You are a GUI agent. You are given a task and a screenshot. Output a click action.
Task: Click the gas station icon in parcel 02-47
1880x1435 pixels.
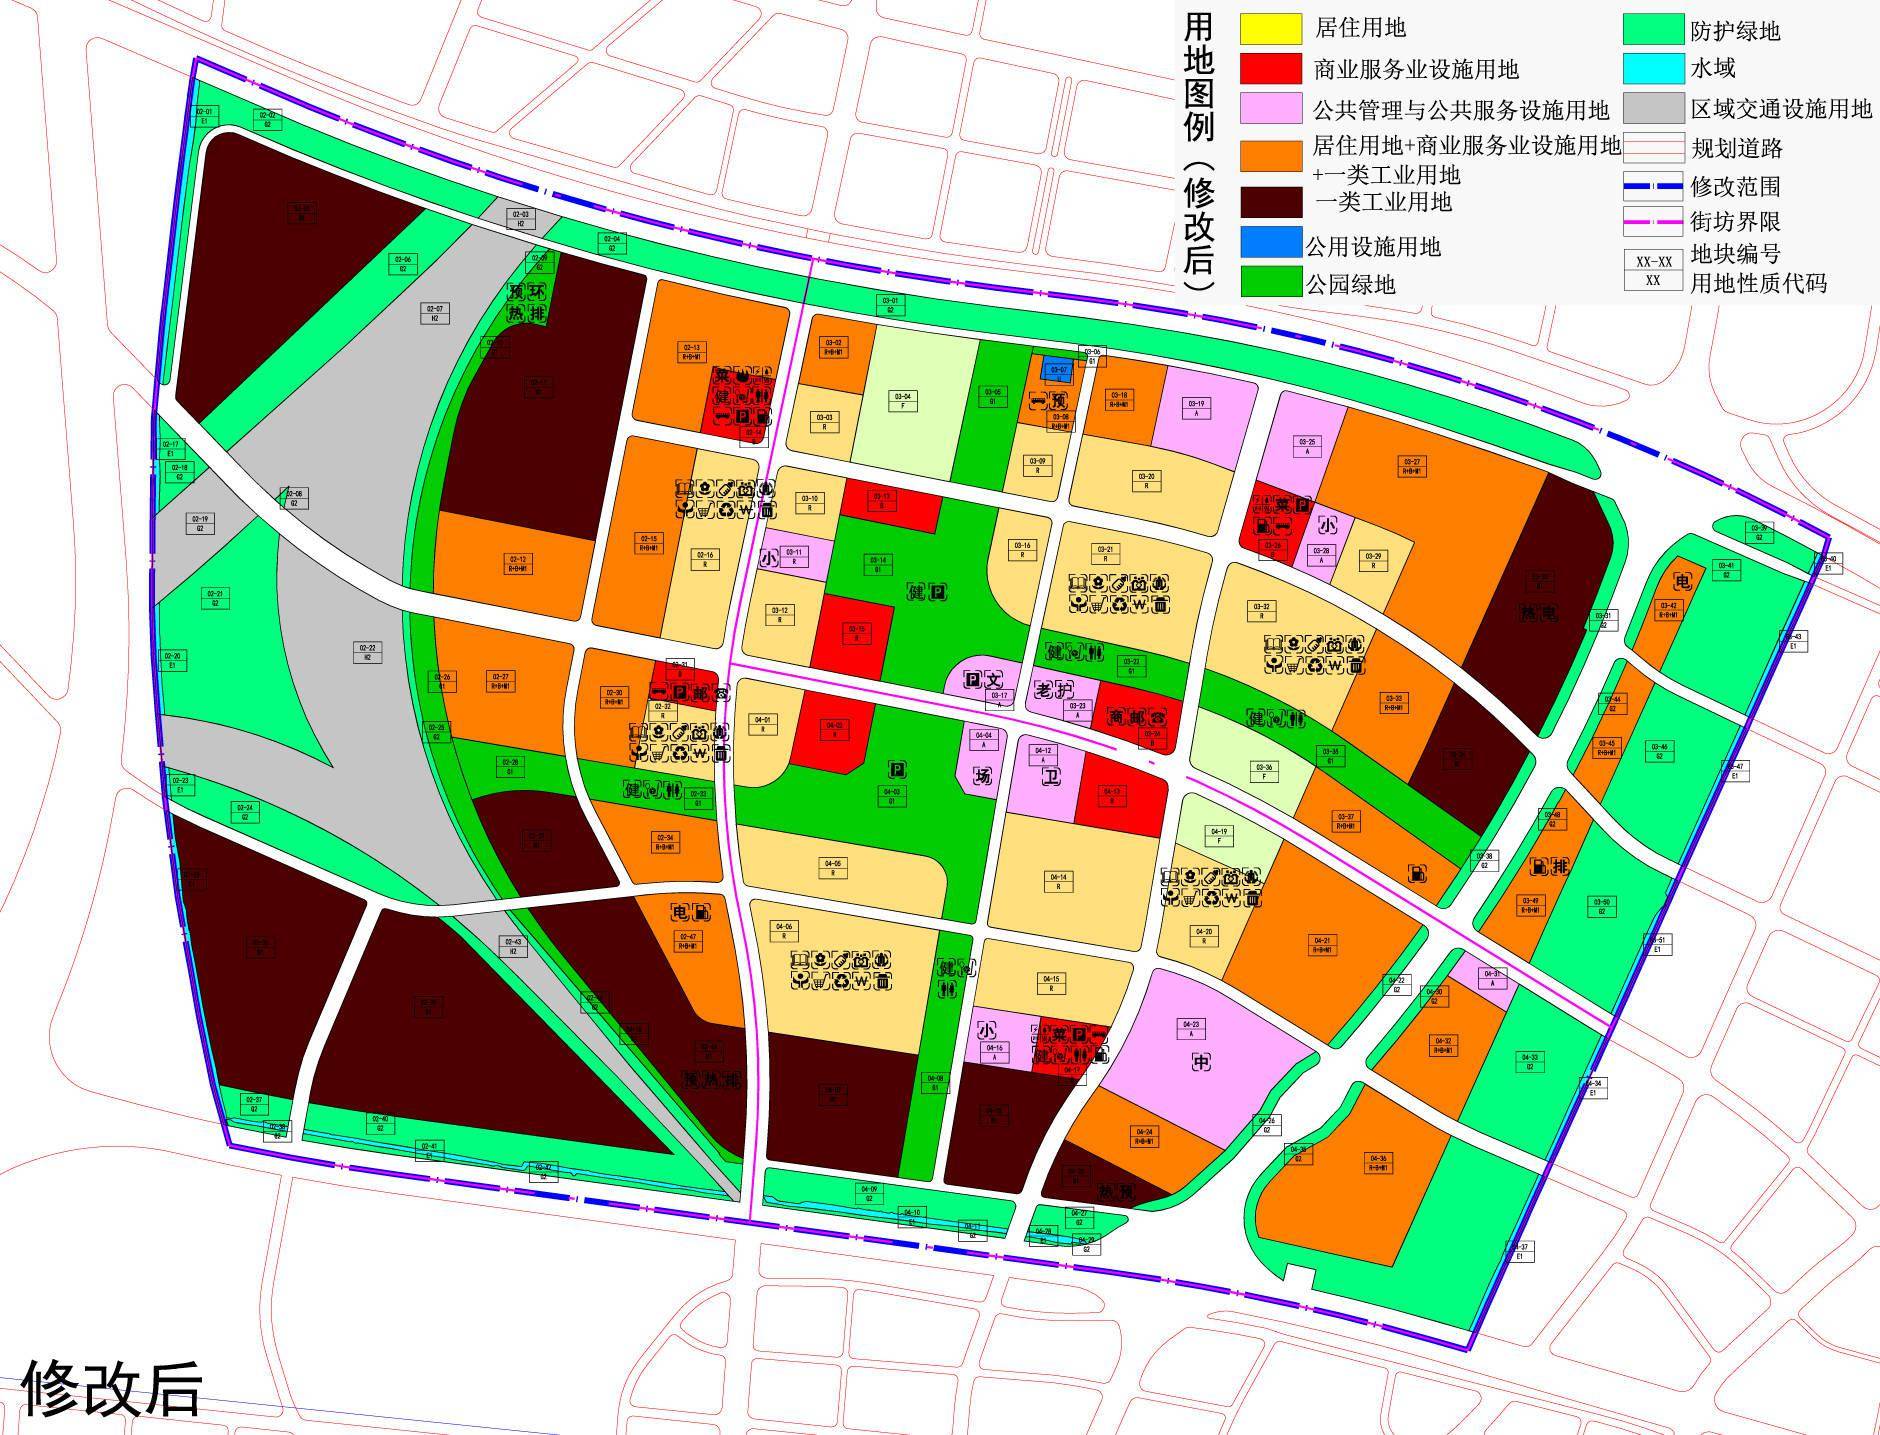[x=703, y=911]
